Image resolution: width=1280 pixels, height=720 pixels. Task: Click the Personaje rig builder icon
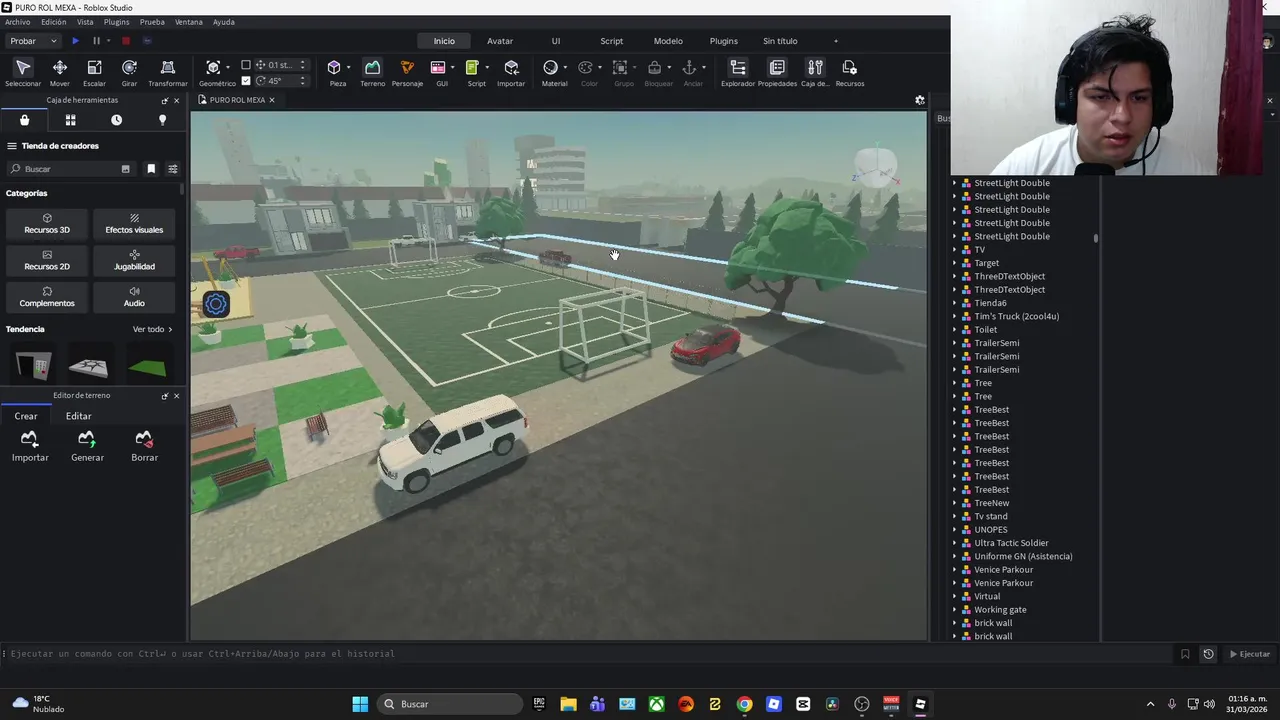(x=407, y=72)
